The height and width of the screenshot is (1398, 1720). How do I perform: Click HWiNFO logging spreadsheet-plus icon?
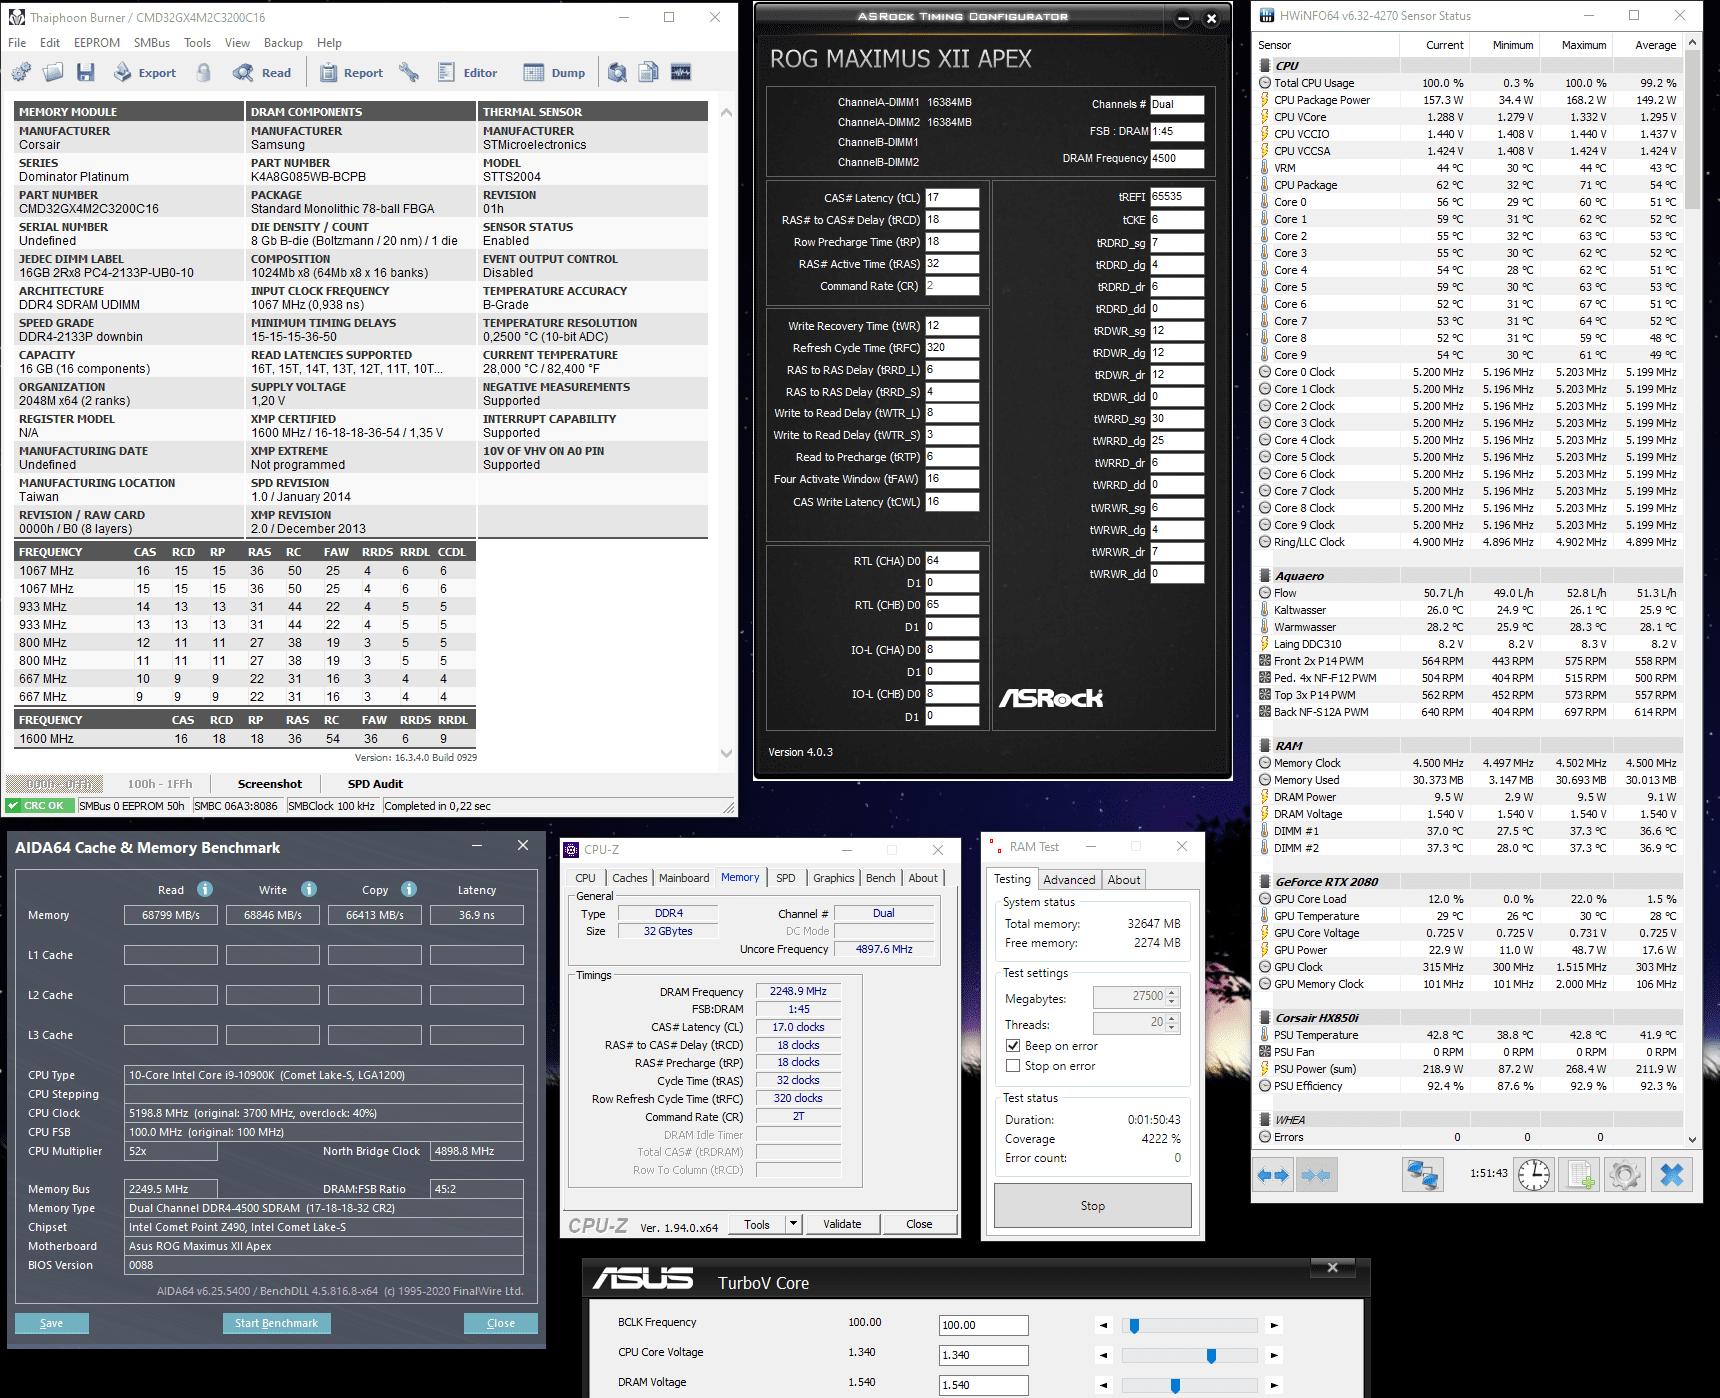[1580, 1175]
